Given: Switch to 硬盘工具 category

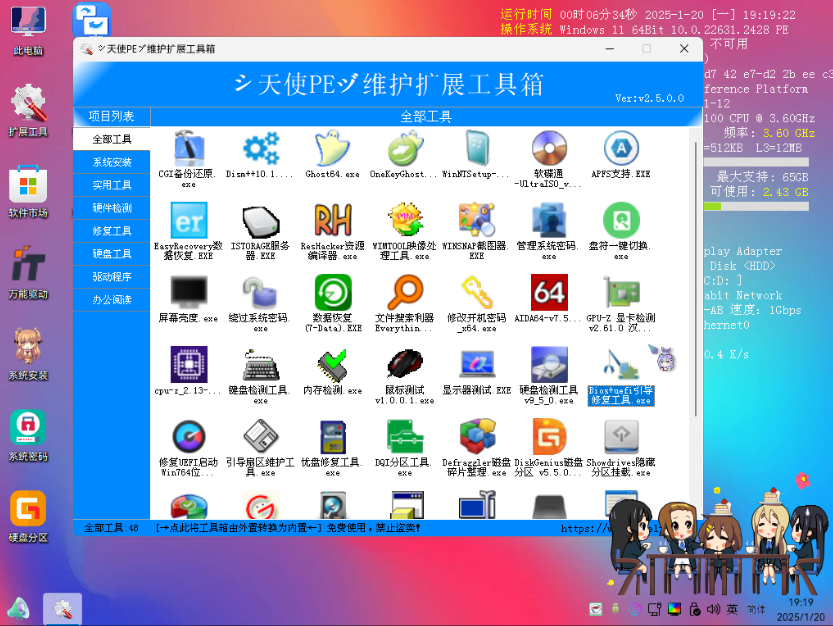Looking at the screenshot, I should click(112, 253).
